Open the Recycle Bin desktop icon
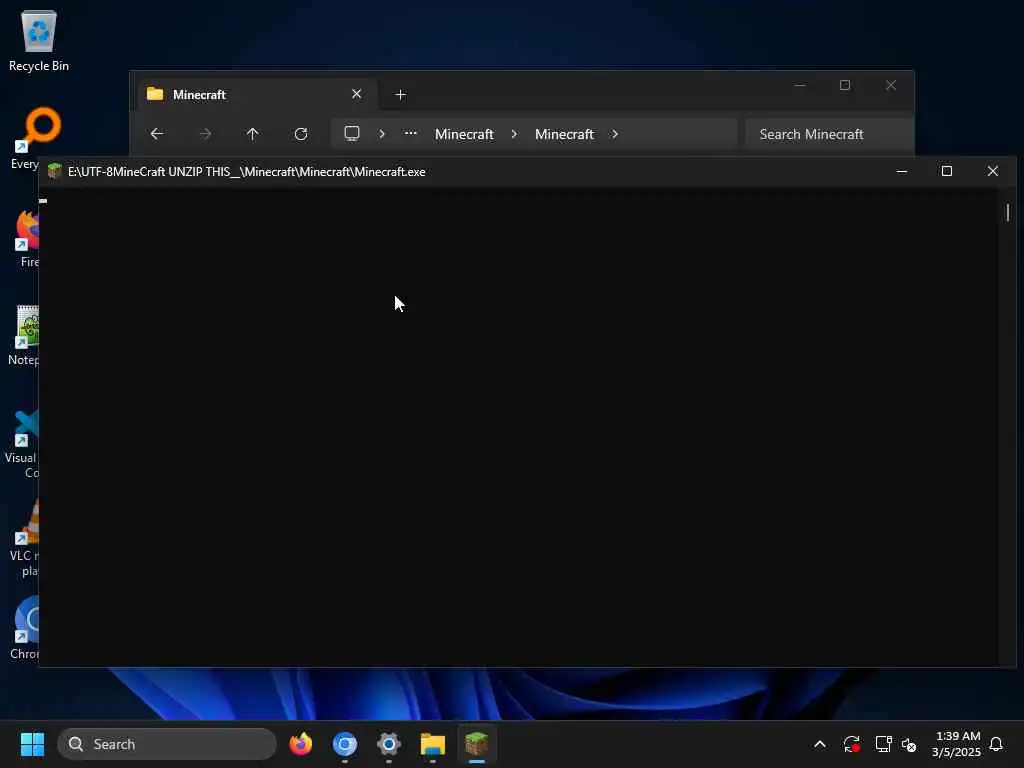 pos(39,41)
